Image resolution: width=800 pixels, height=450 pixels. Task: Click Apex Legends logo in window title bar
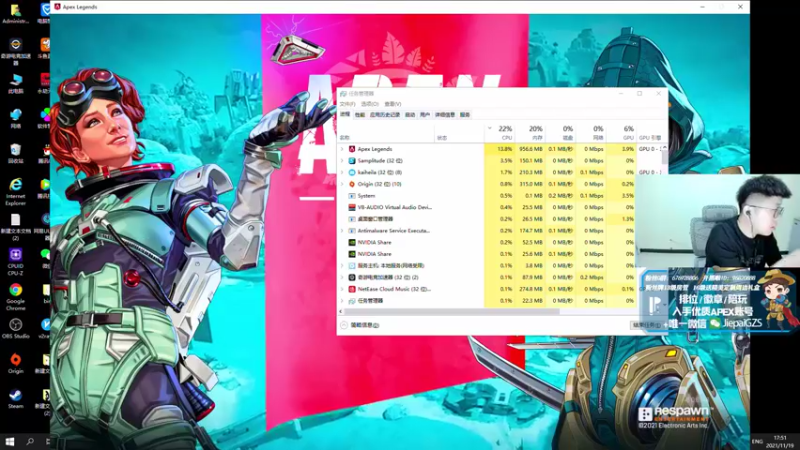click(57, 7)
